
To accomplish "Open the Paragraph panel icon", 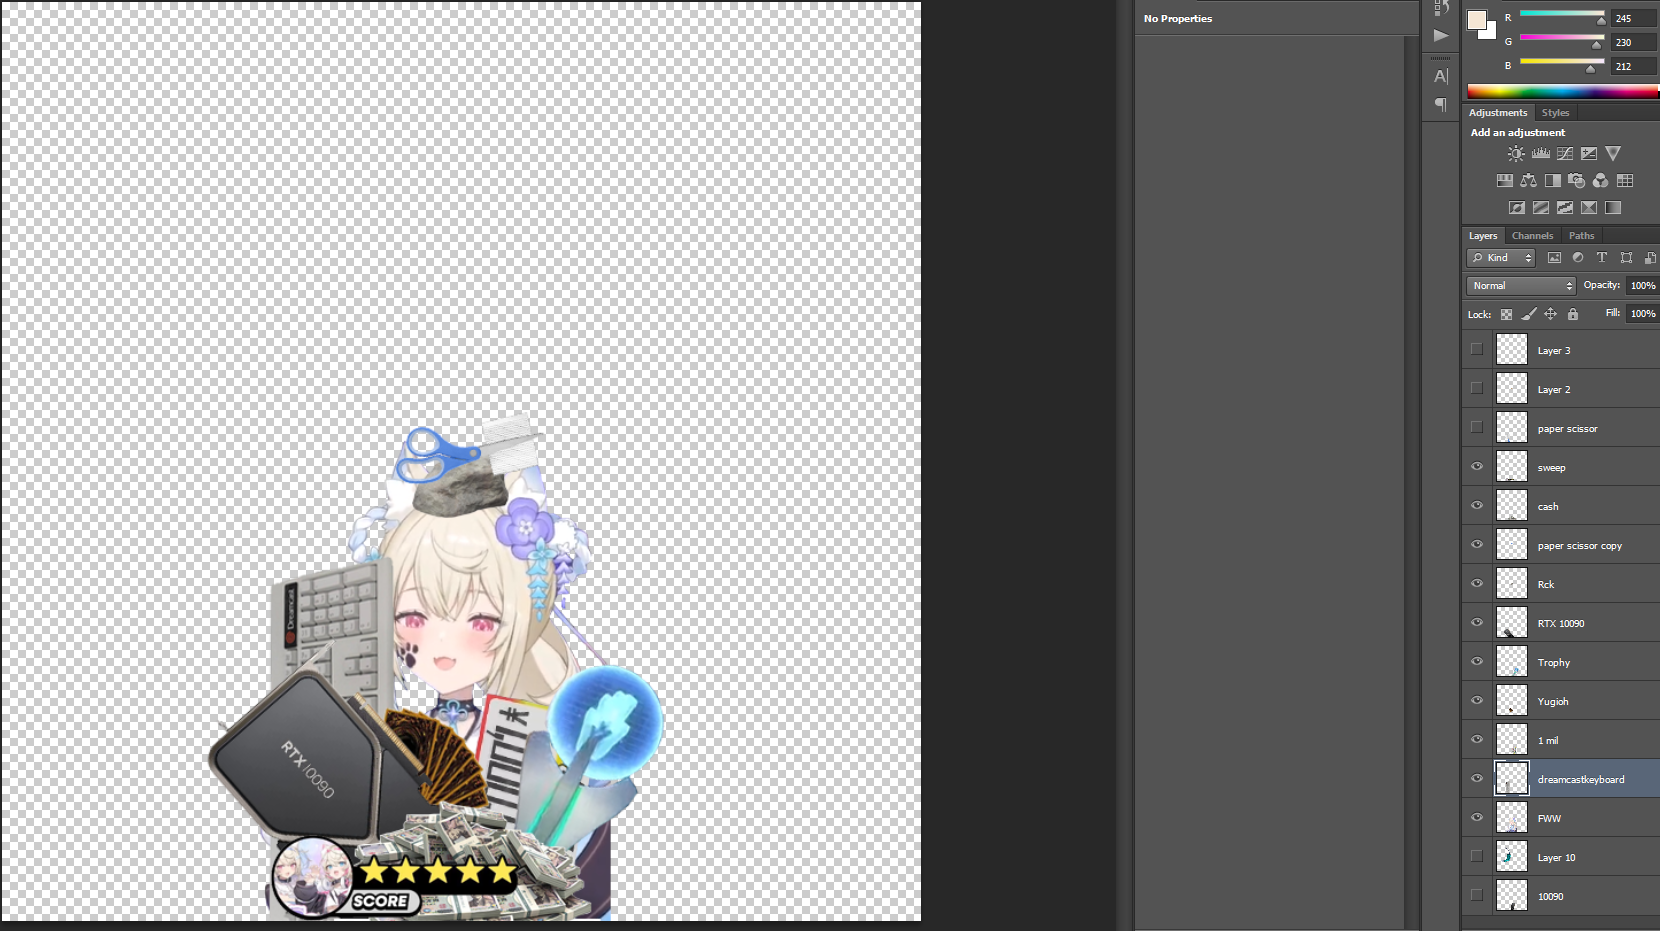I will (1441, 104).
